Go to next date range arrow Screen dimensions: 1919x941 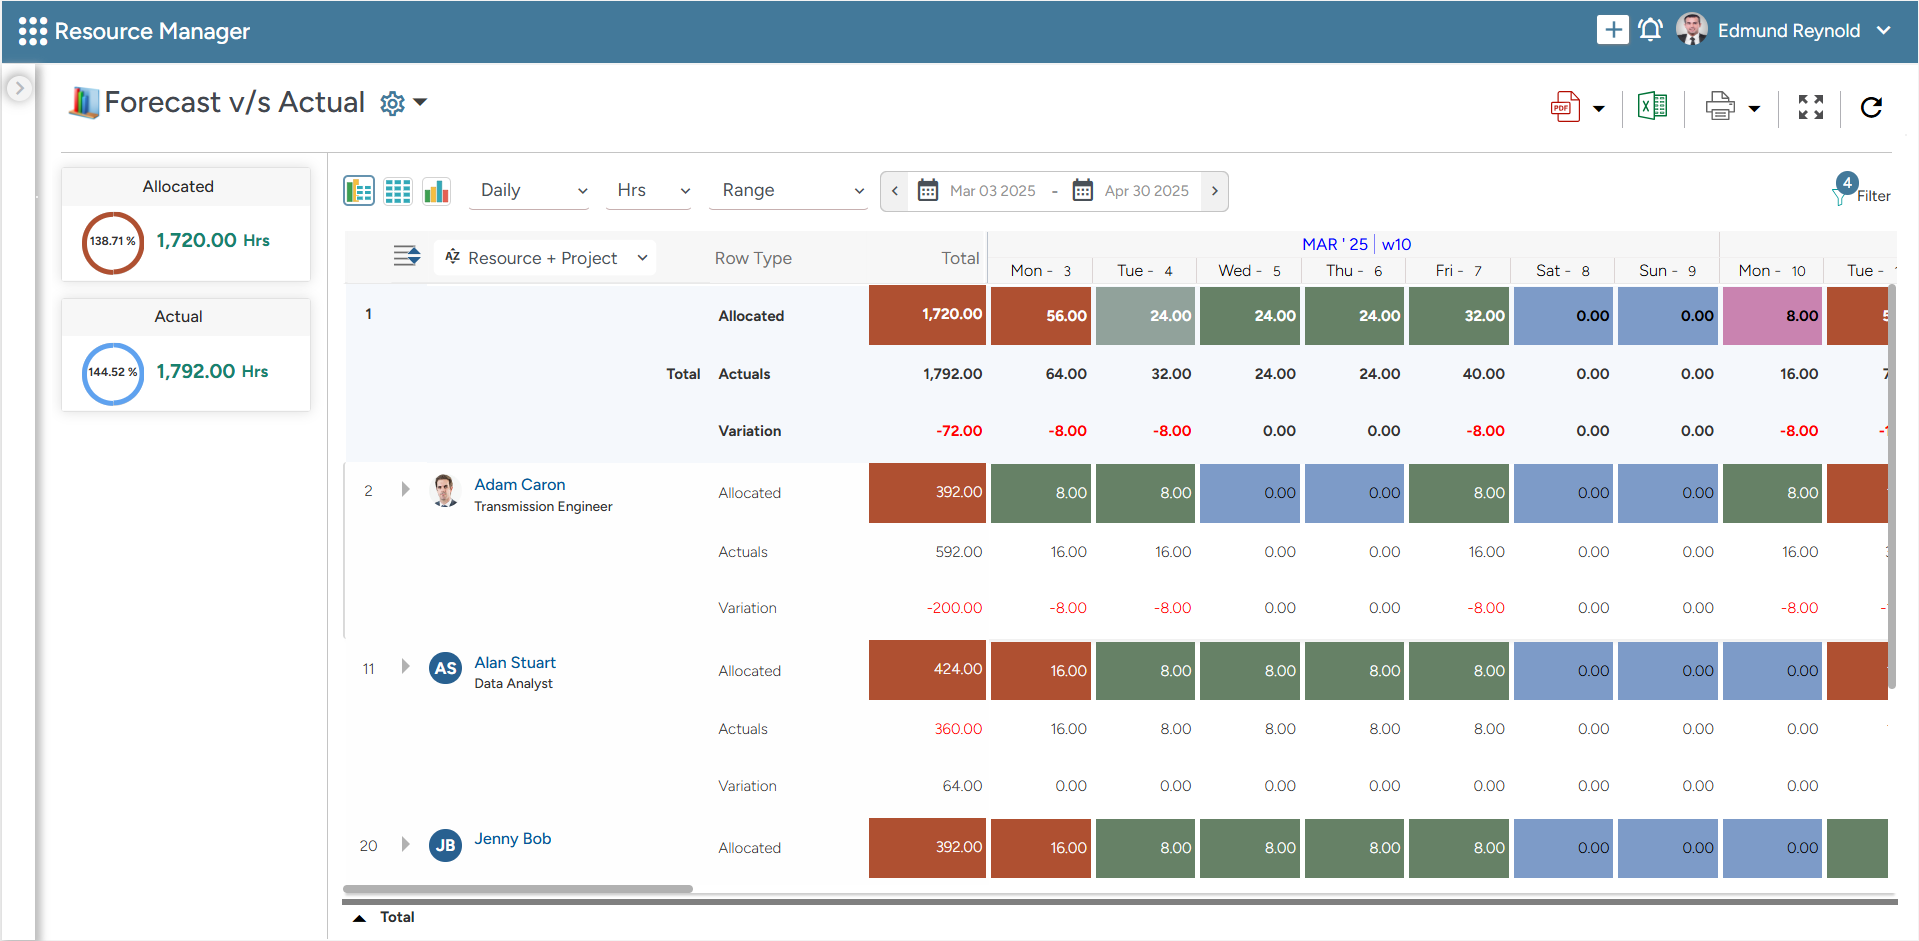[1214, 191]
